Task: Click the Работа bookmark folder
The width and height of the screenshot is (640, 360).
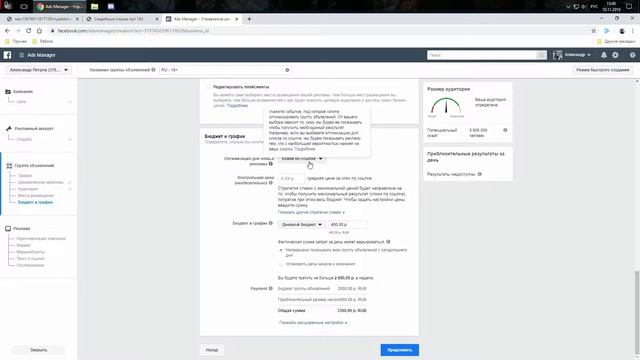Action: pos(42,41)
